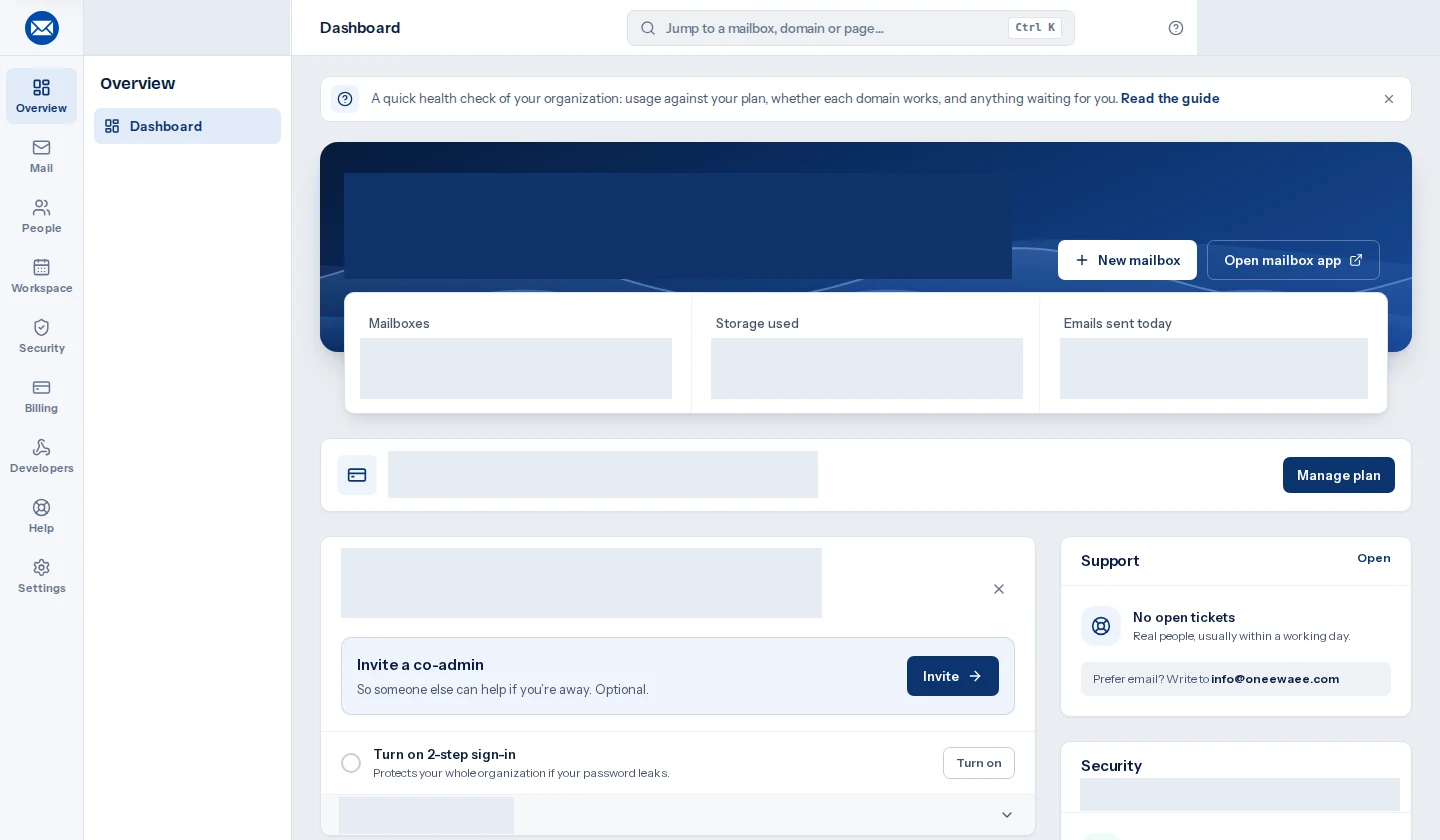Open Settings gear in sidebar

coord(41,576)
